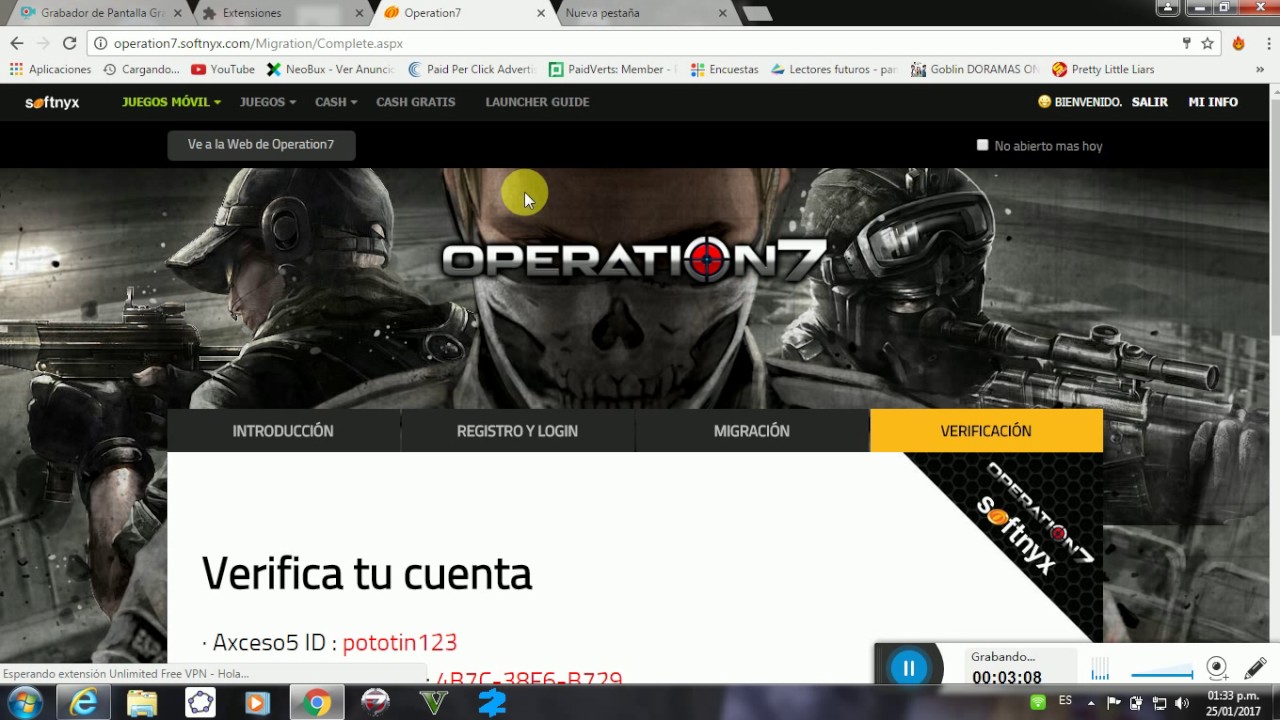Open the taskbar clock and date

[1233, 703]
